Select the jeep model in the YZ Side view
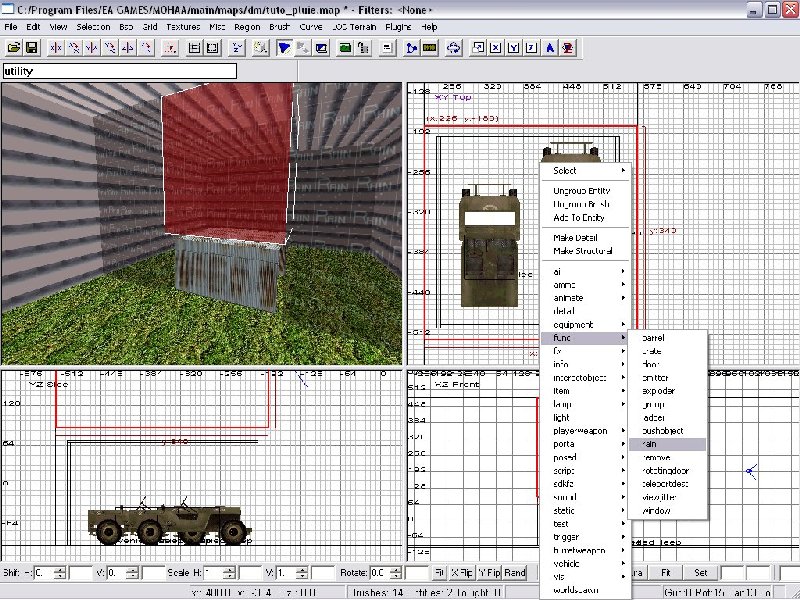The width and height of the screenshot is (800, 600). pyautogui.click(x=169, y=520)
